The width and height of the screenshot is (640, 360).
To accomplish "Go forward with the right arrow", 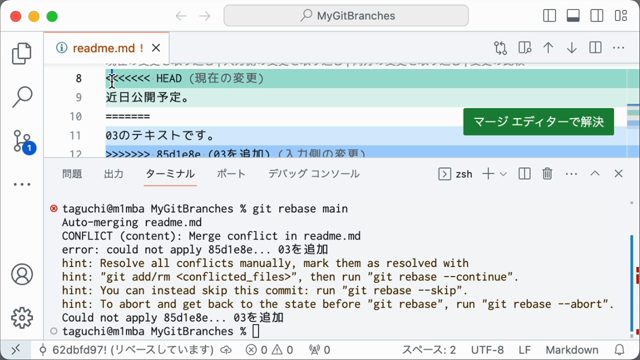I will (x=205, y=16).
